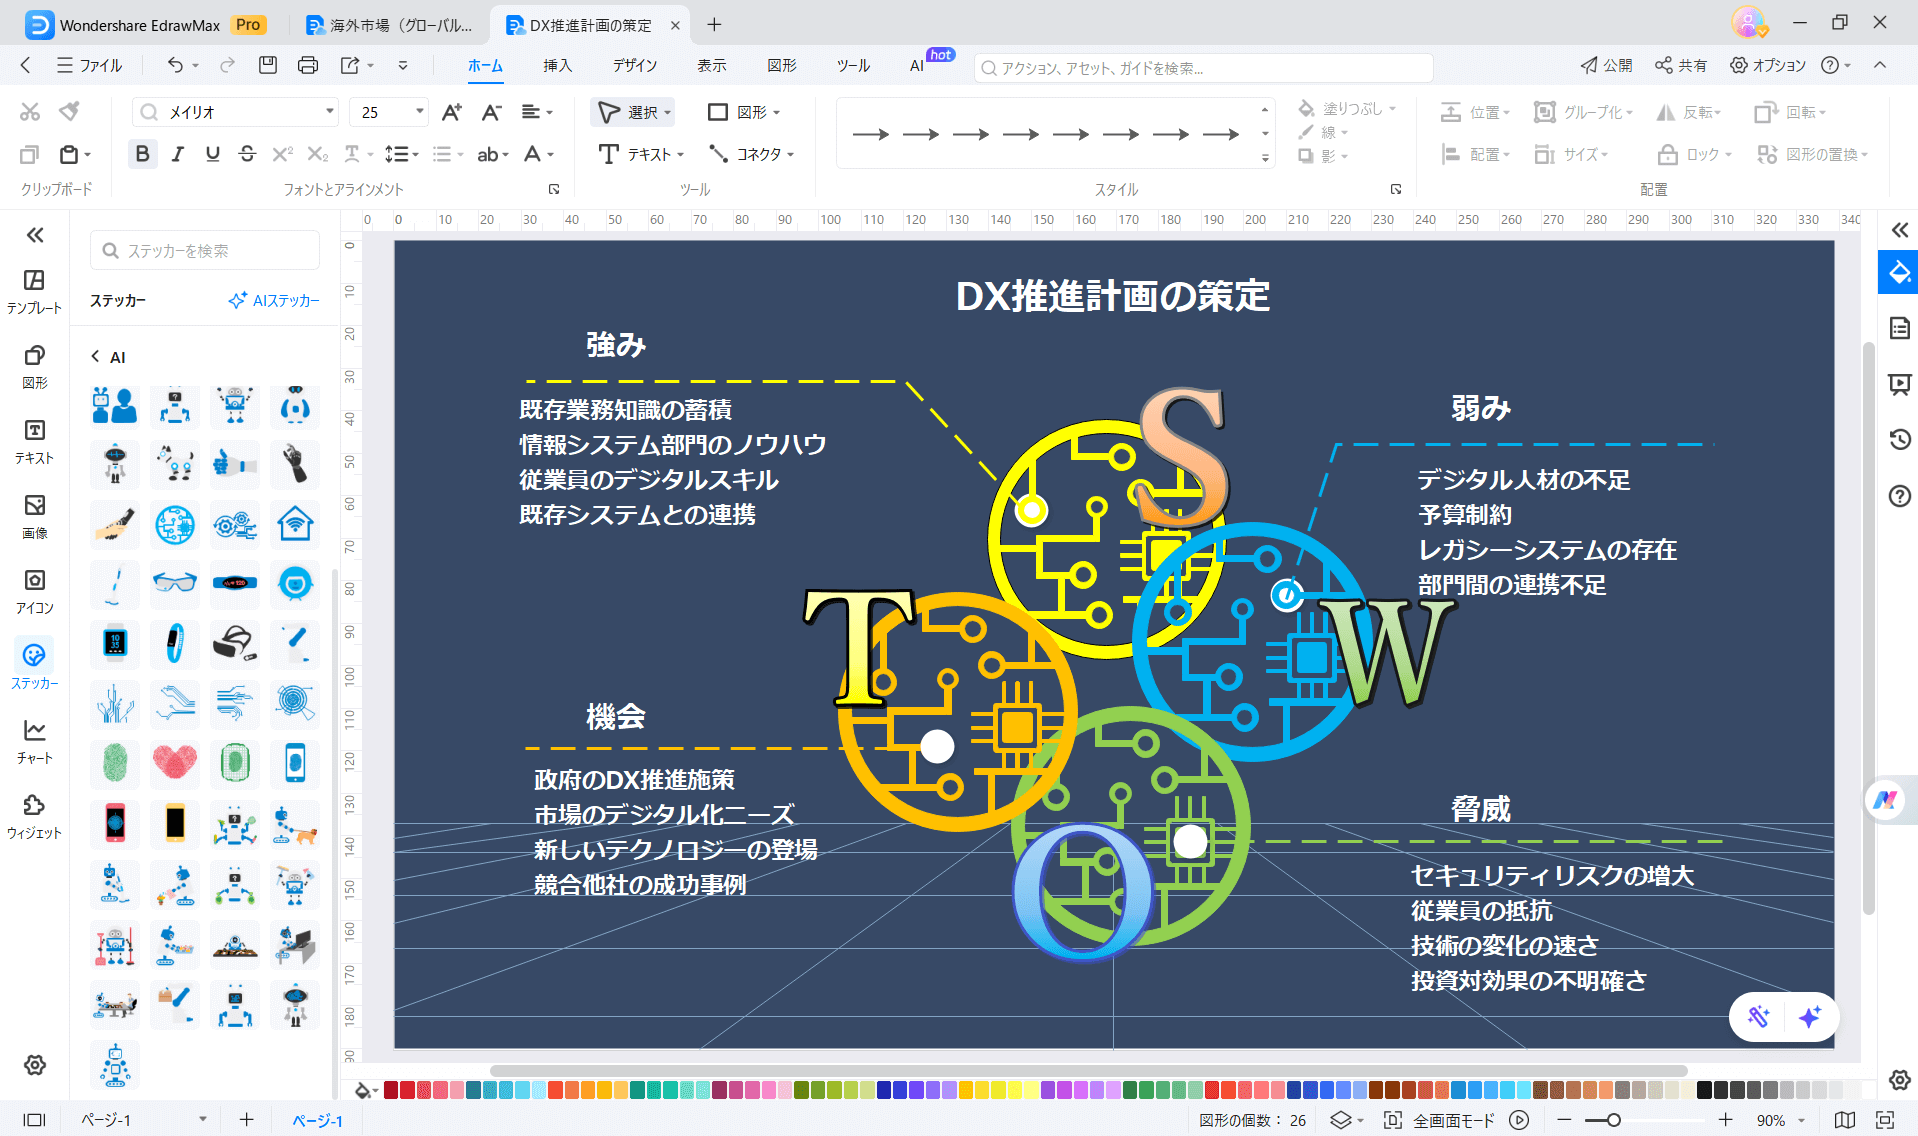Open the font size dropdown
The width and height of the screenshot is (1918, 1136).
[x=420, y=111]
